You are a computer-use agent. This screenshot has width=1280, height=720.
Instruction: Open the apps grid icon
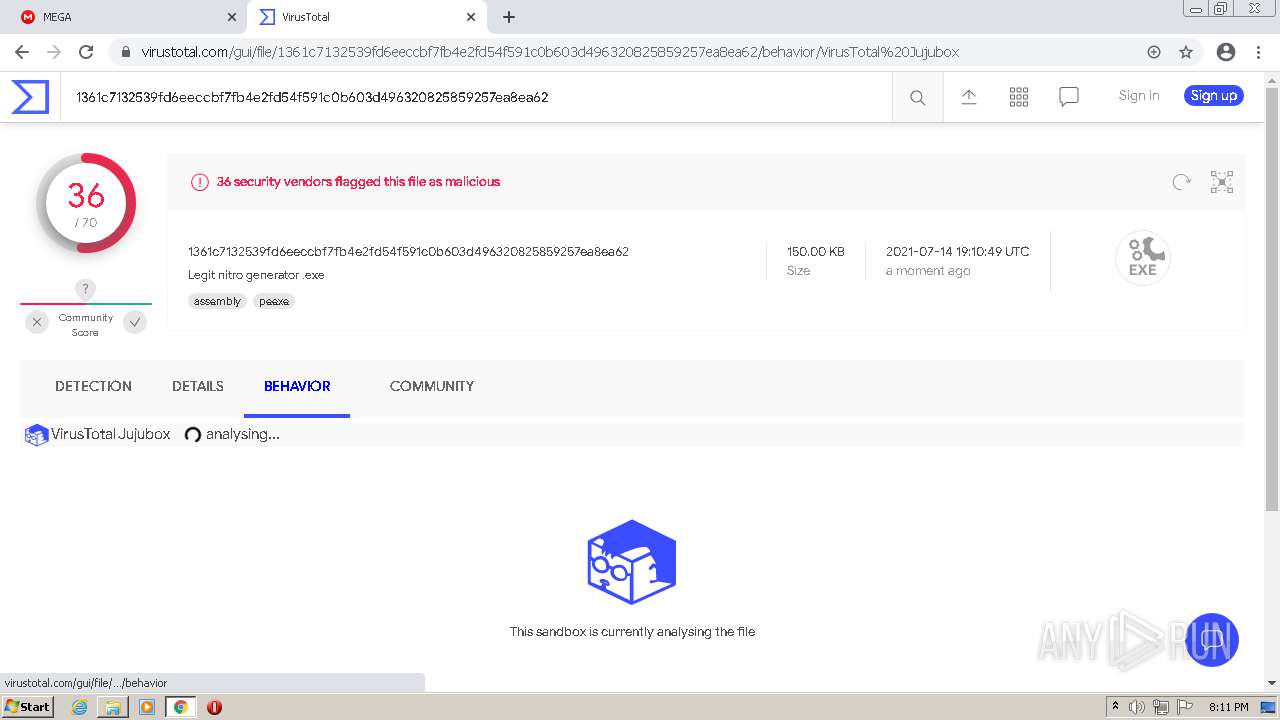point(1019,97)
